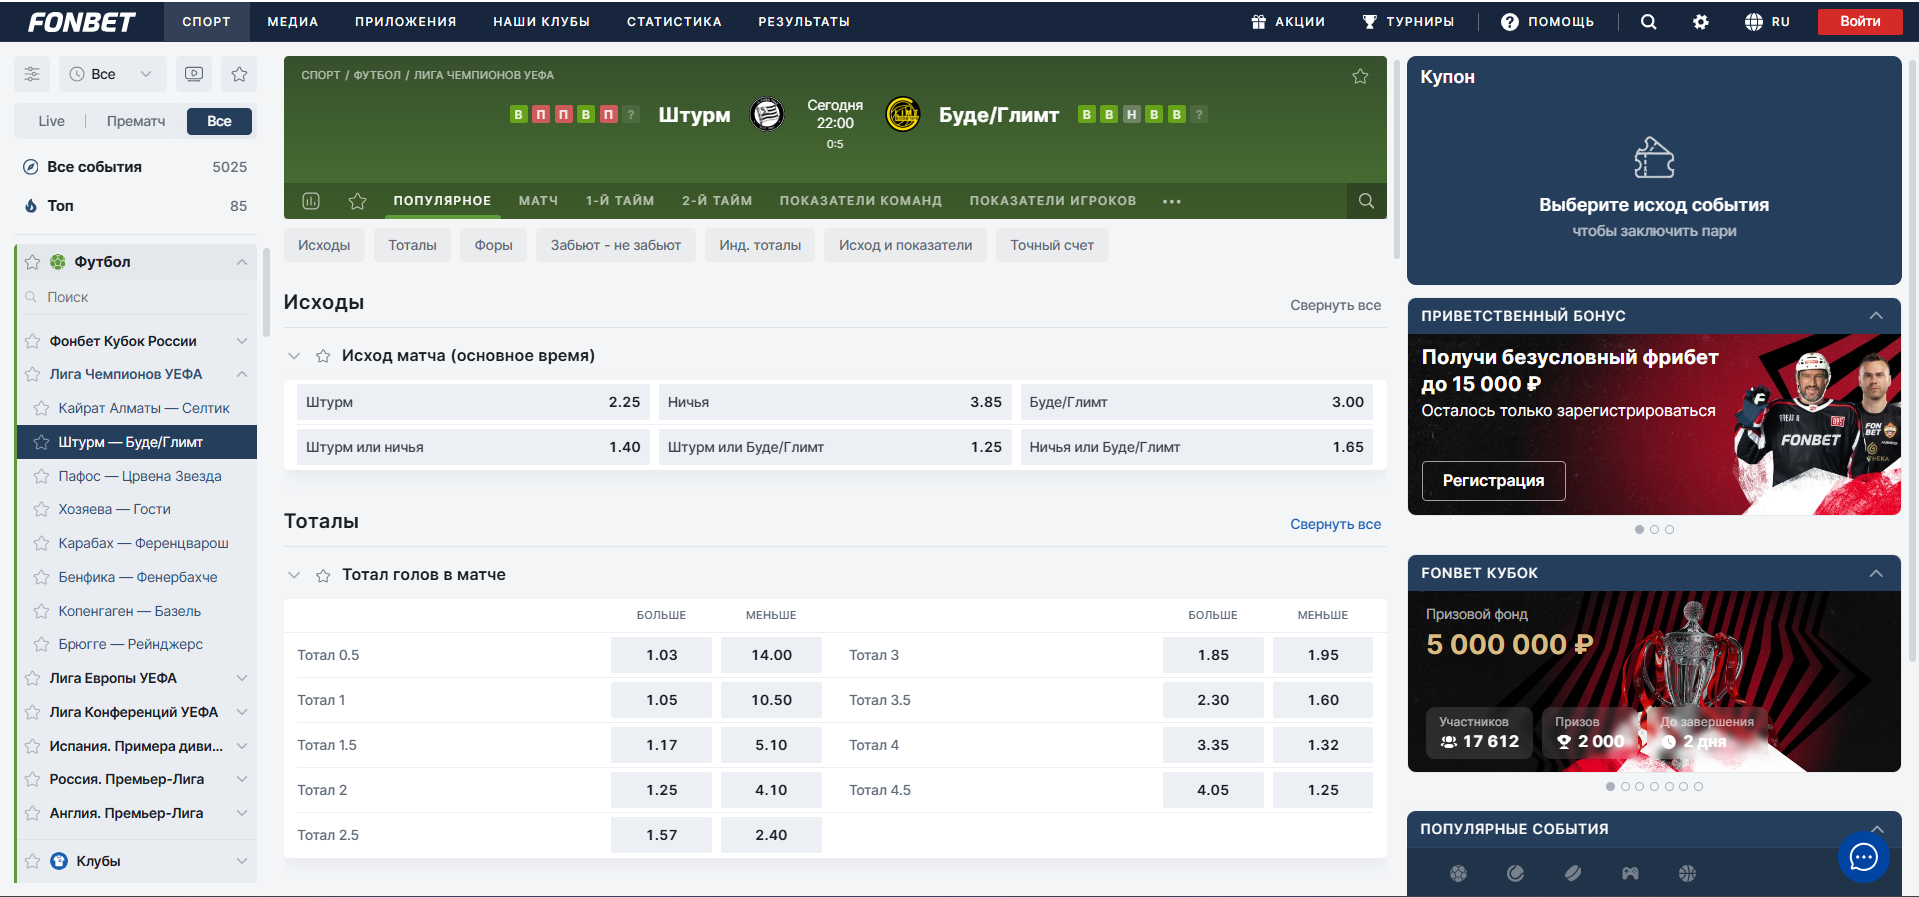The width and height of the screenshot is (1919, 897).
Task: Click the filter sliders icon in sidebar
Action: [32, 74]
